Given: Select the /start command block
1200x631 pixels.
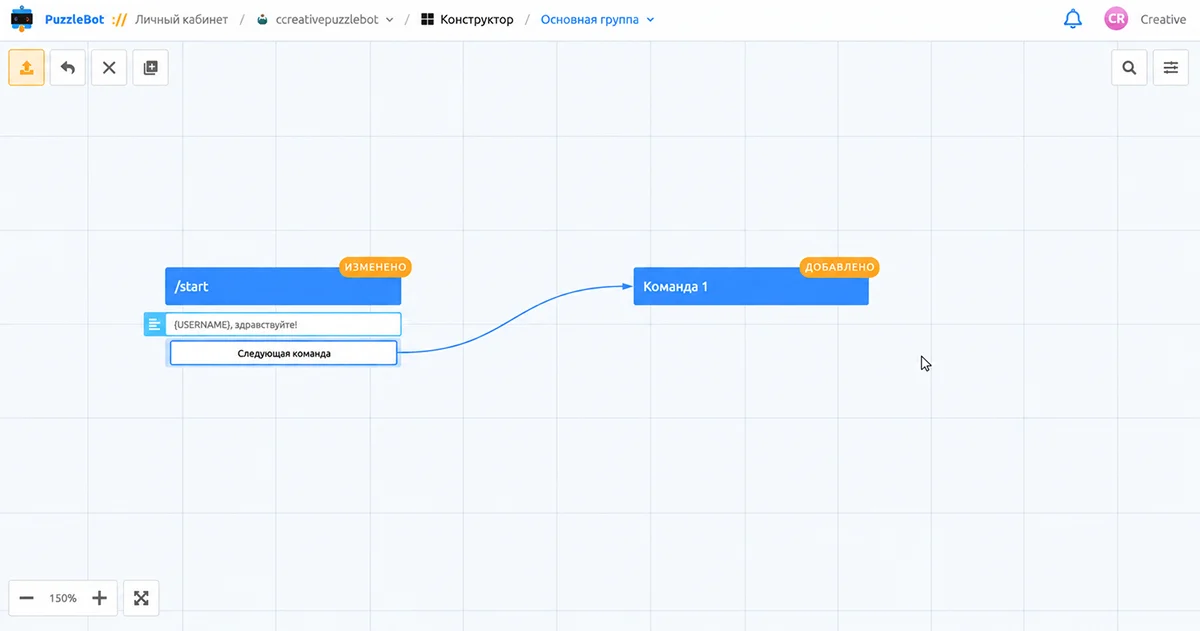Looking at the screenshot, I should (283, 286).
